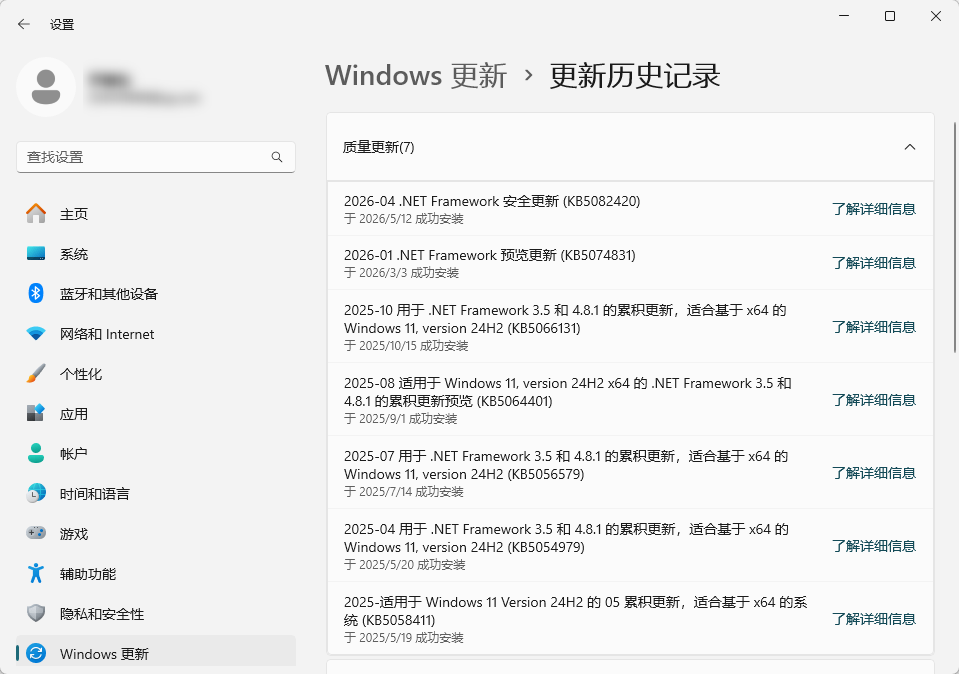Open 了解详细信息 for KB5056579
The image size is (959, 674).
pos(873,473)
